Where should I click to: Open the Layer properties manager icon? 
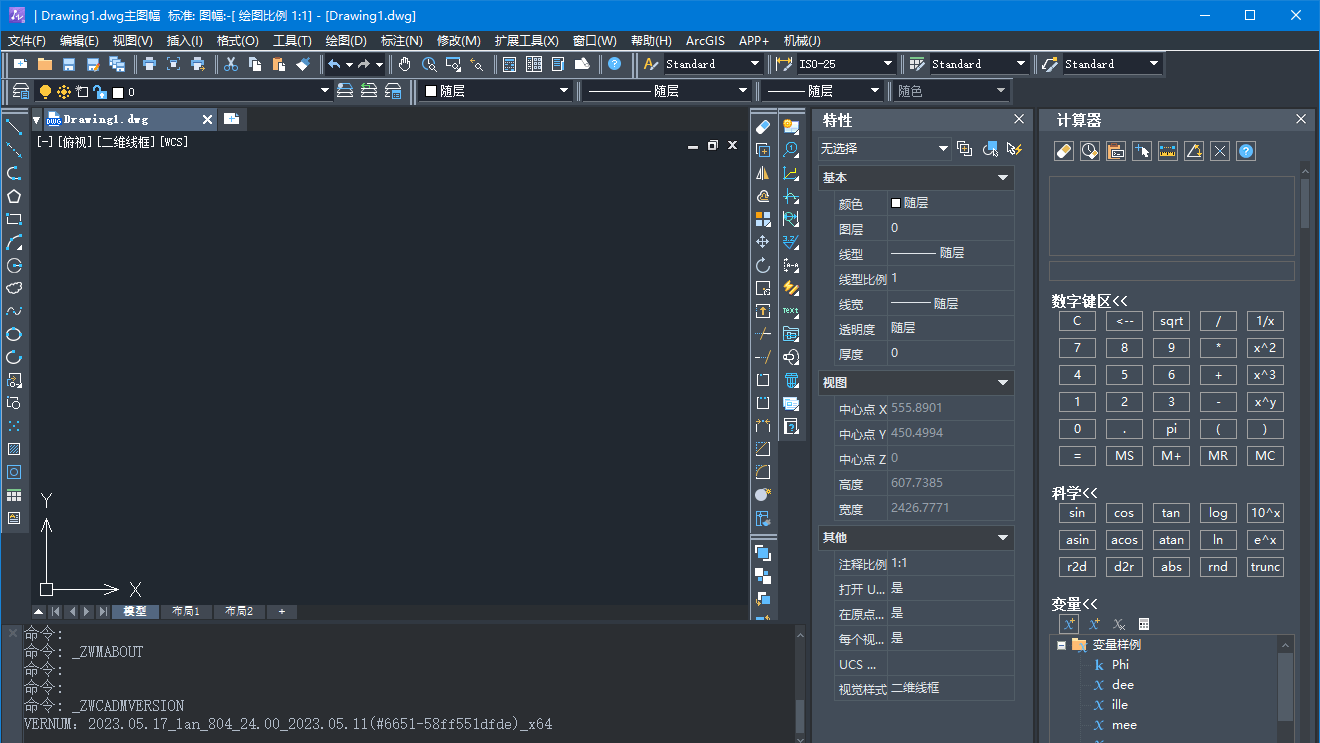[20, 91]
